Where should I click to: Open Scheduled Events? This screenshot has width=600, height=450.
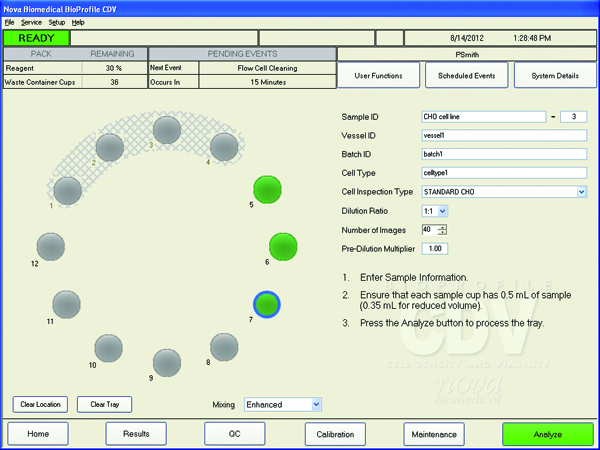466,75
